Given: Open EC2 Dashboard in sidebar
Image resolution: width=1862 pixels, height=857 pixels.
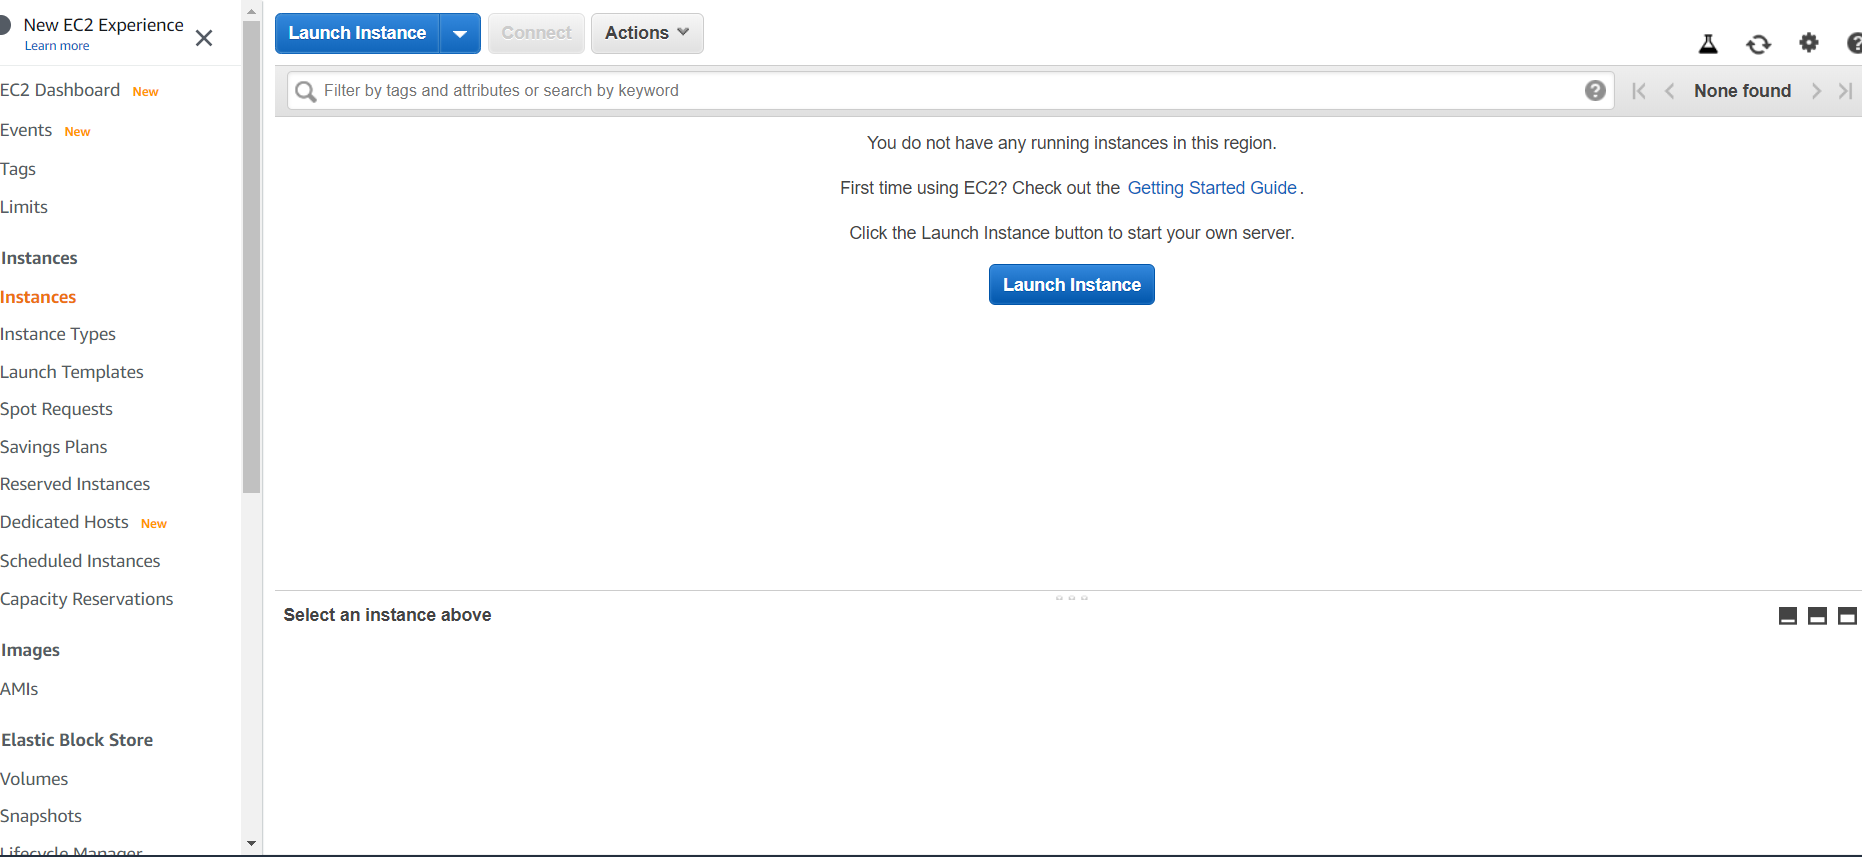Looking at the screenshot, I should 60,90.
